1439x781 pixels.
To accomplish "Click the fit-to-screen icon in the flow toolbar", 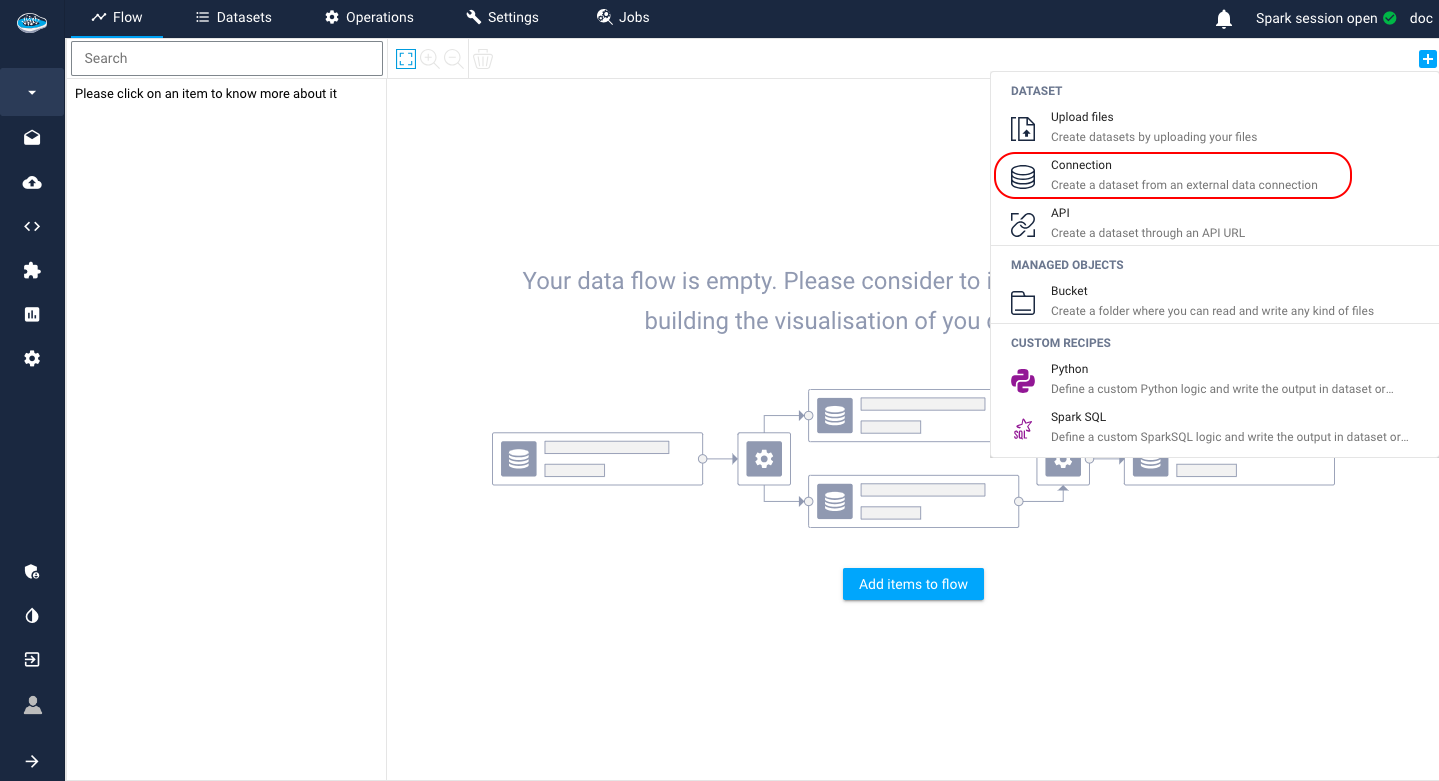I will 405,59.
